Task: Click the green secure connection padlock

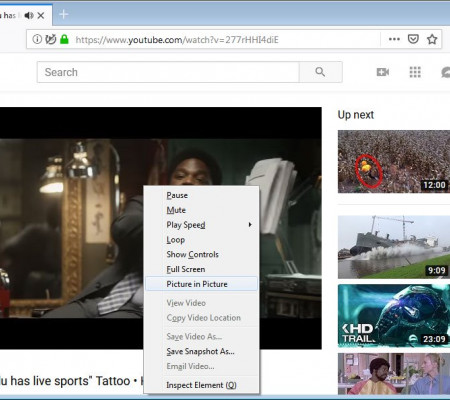Action: pos(64,39)
